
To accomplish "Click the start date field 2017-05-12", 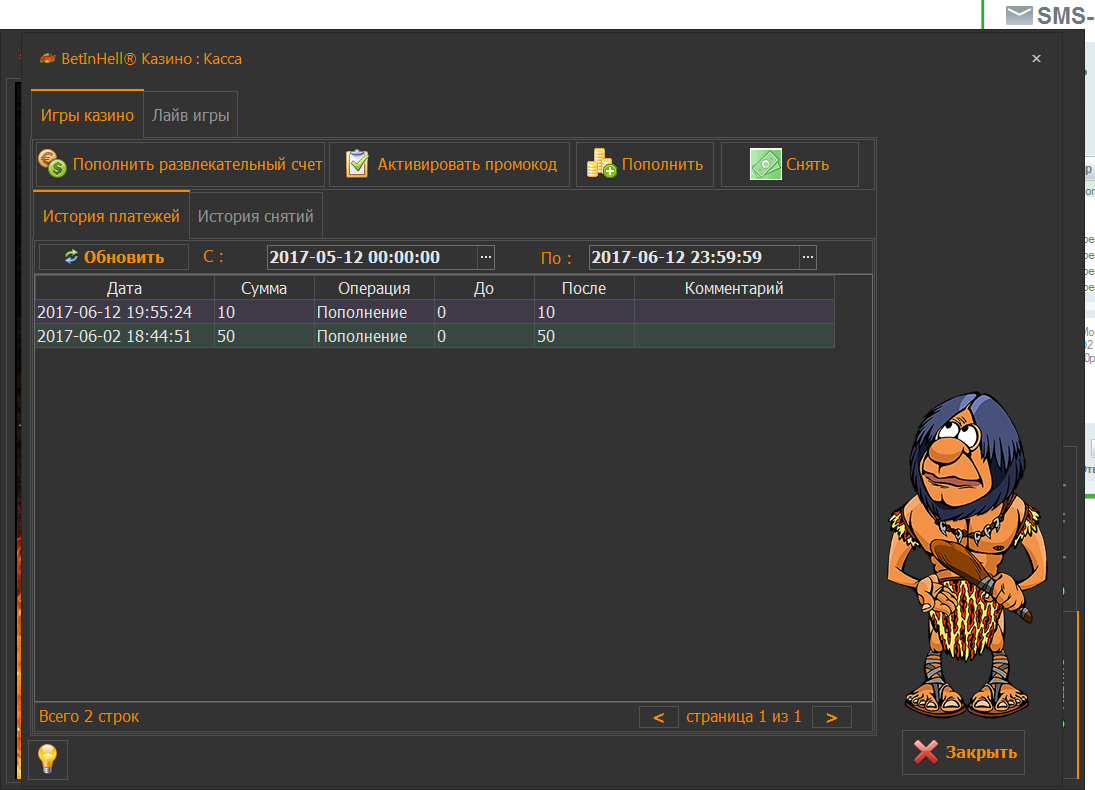I will 370,257.
